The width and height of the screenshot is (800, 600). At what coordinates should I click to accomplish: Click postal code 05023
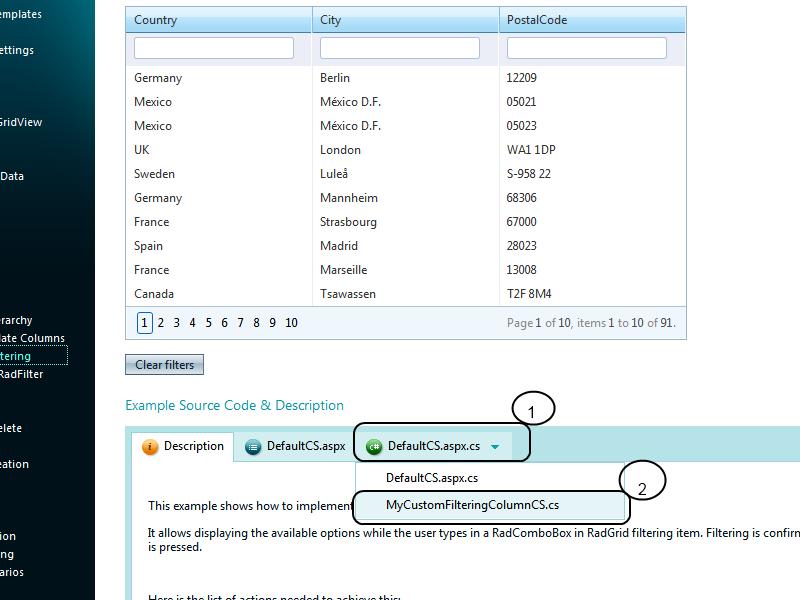pos(521,126)
